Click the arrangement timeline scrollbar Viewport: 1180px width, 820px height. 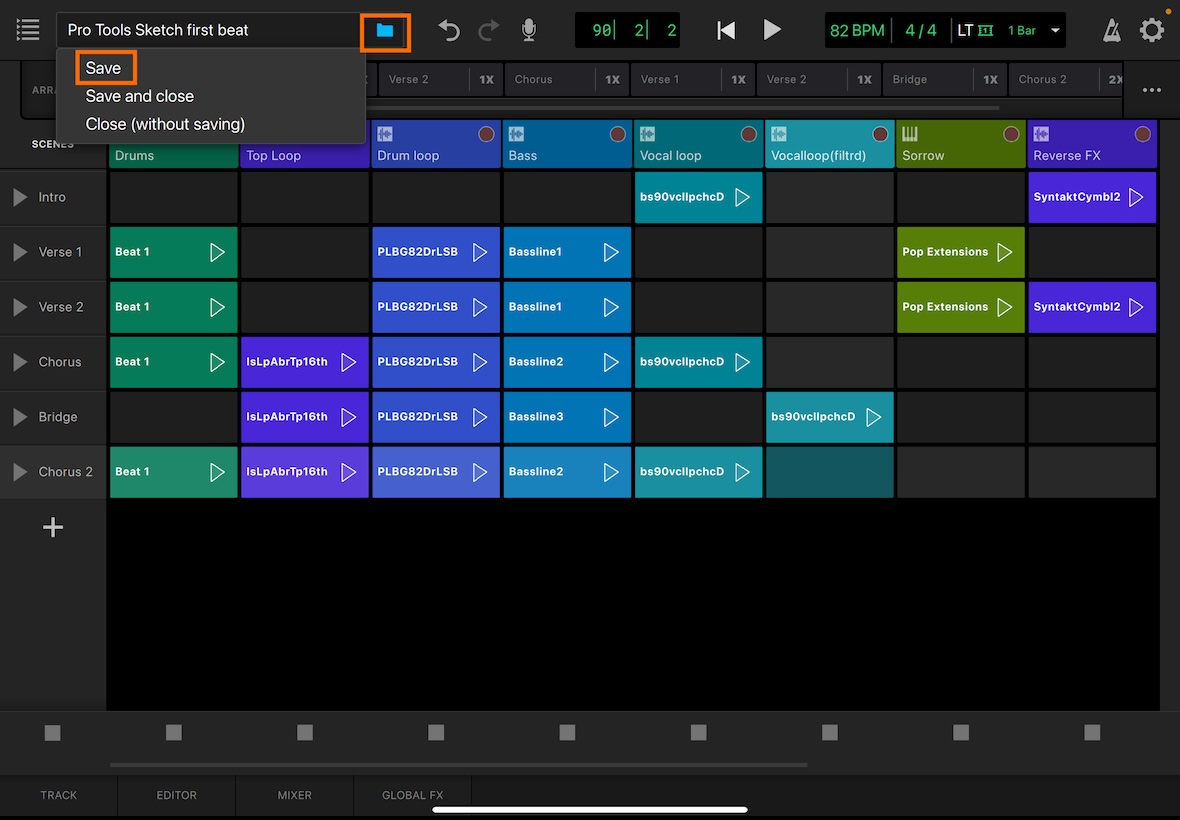pos(681,108)
